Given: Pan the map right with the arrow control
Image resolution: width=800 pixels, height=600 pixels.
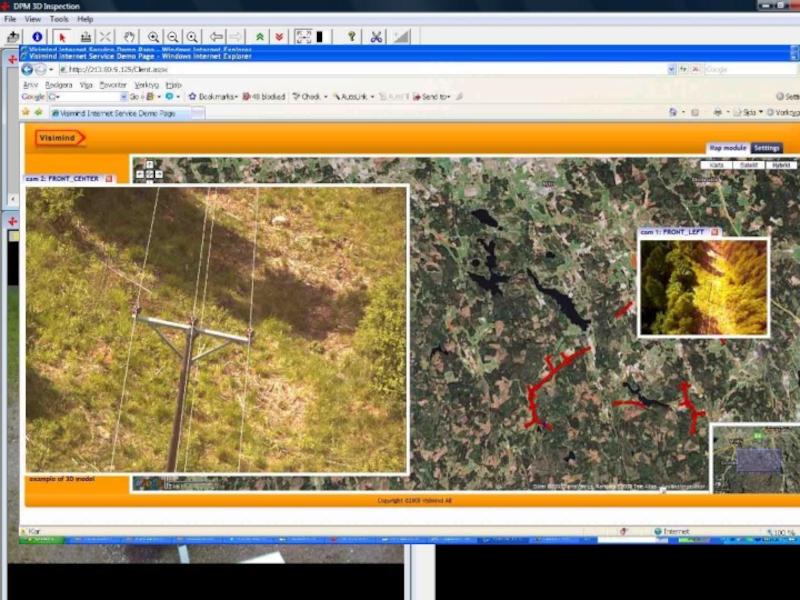Looking at the screenshot, I should 159,174.
